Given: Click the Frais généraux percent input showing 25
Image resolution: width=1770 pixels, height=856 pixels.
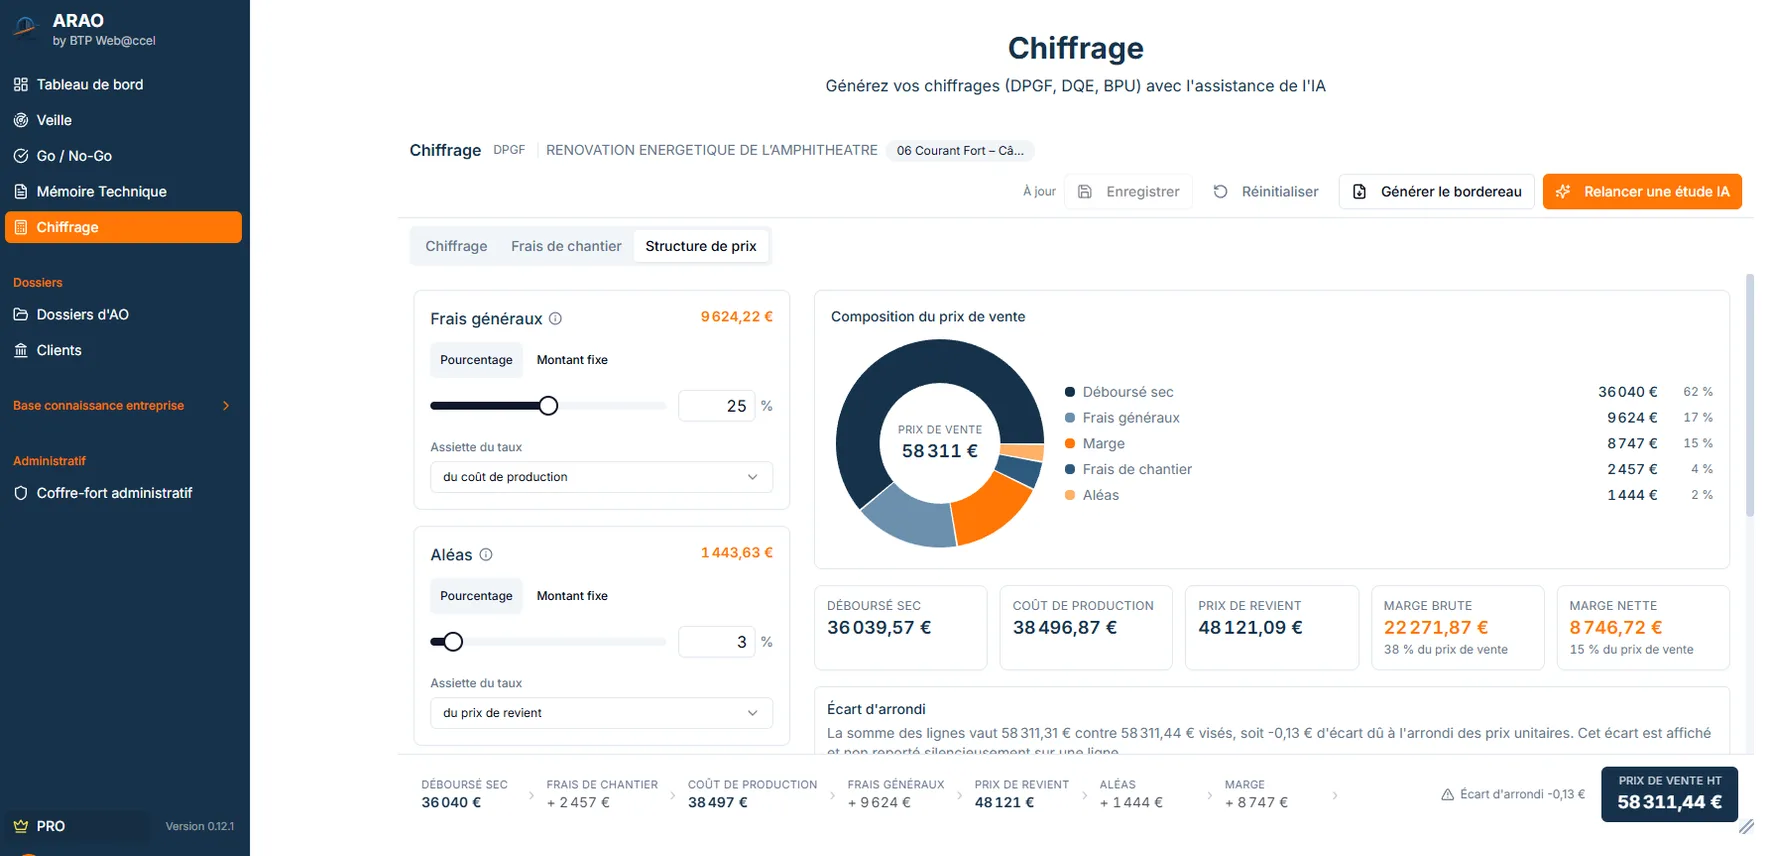Looking at the screenshot, I should pos(716,406).
